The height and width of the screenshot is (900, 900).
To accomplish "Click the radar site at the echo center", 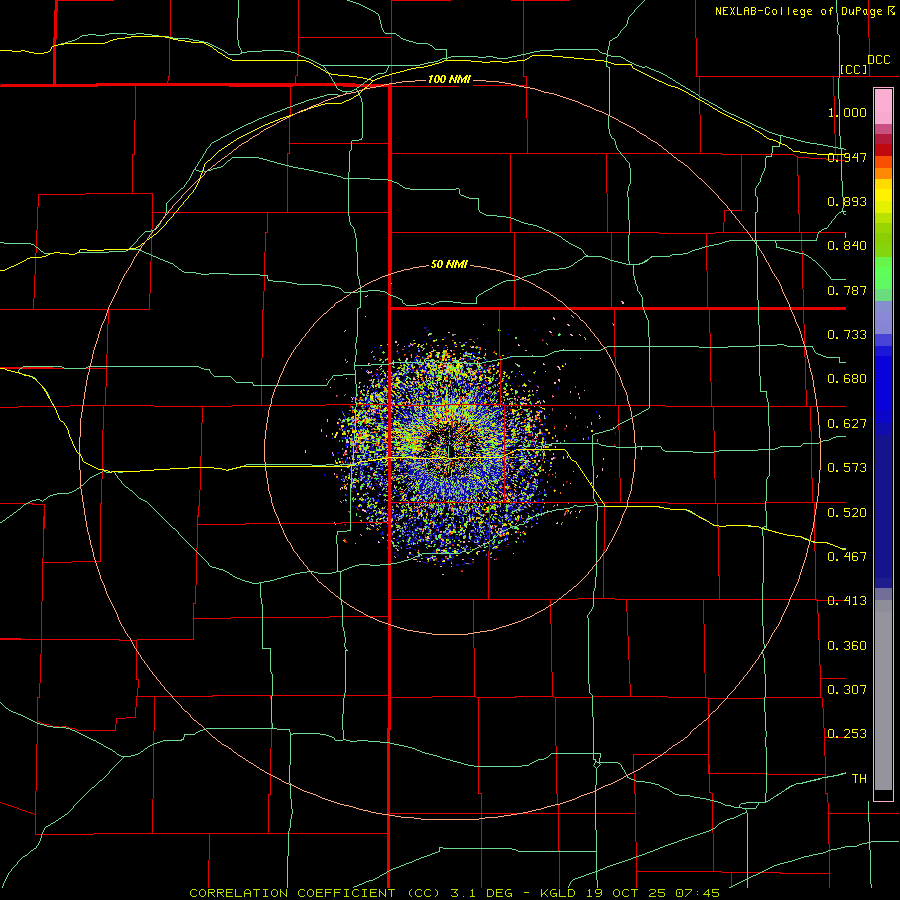I will (x=451, y=451).
